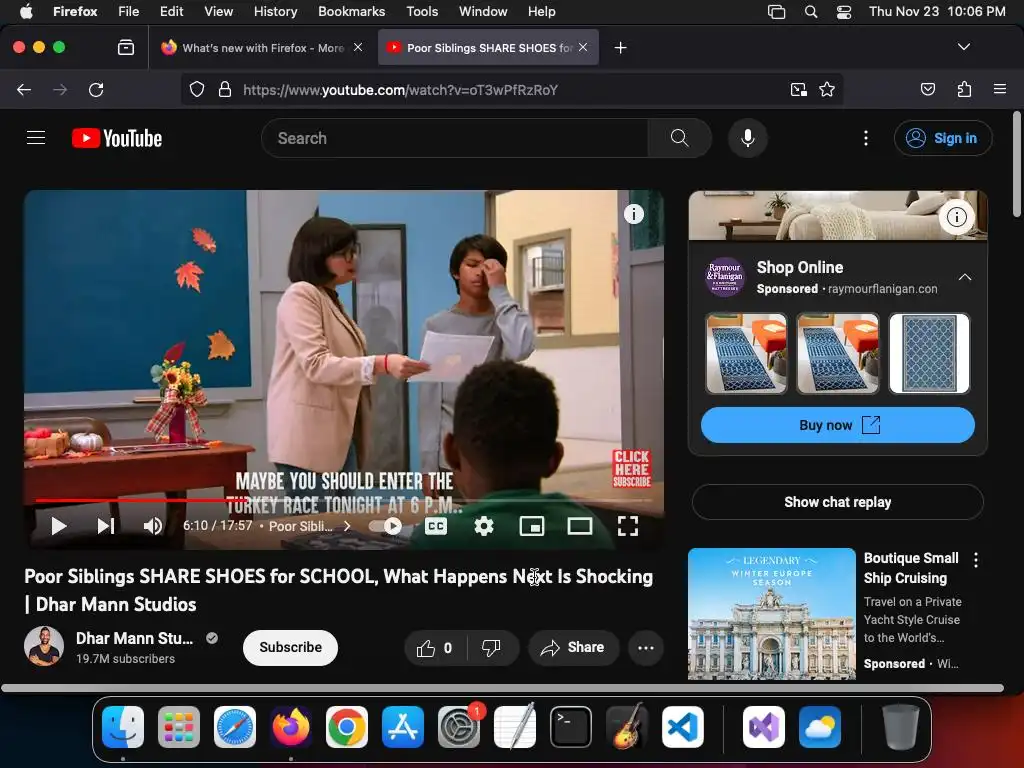
Task: Mute the video volume speaker icon
Action: [x=153, y=526]
